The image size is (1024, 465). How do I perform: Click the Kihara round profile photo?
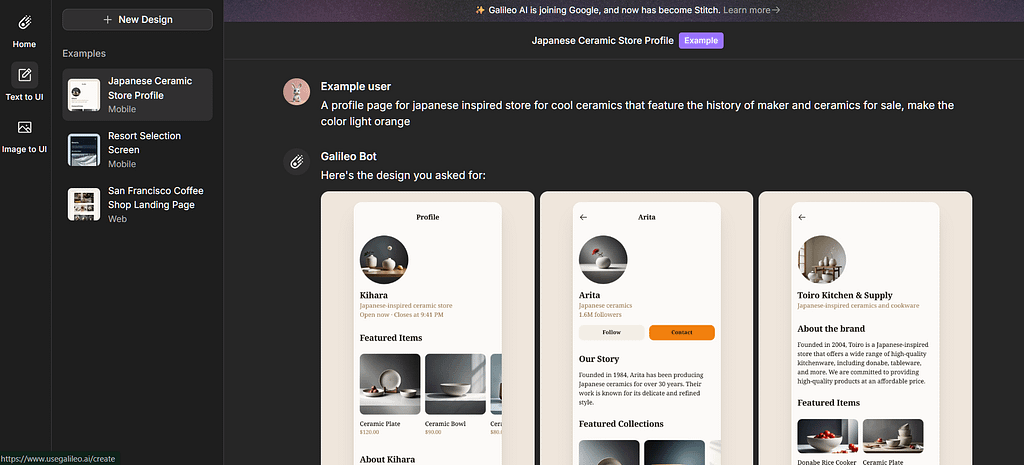[x=384, y=260]
